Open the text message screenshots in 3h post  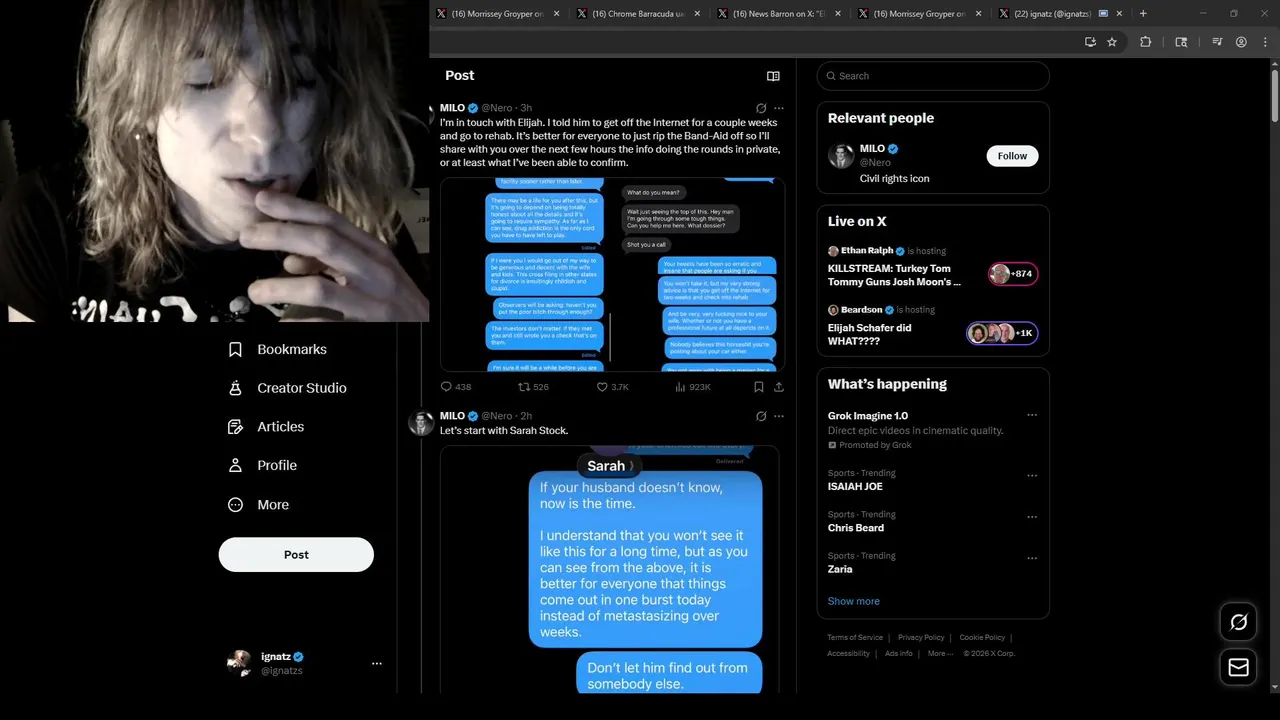point(612,275)
